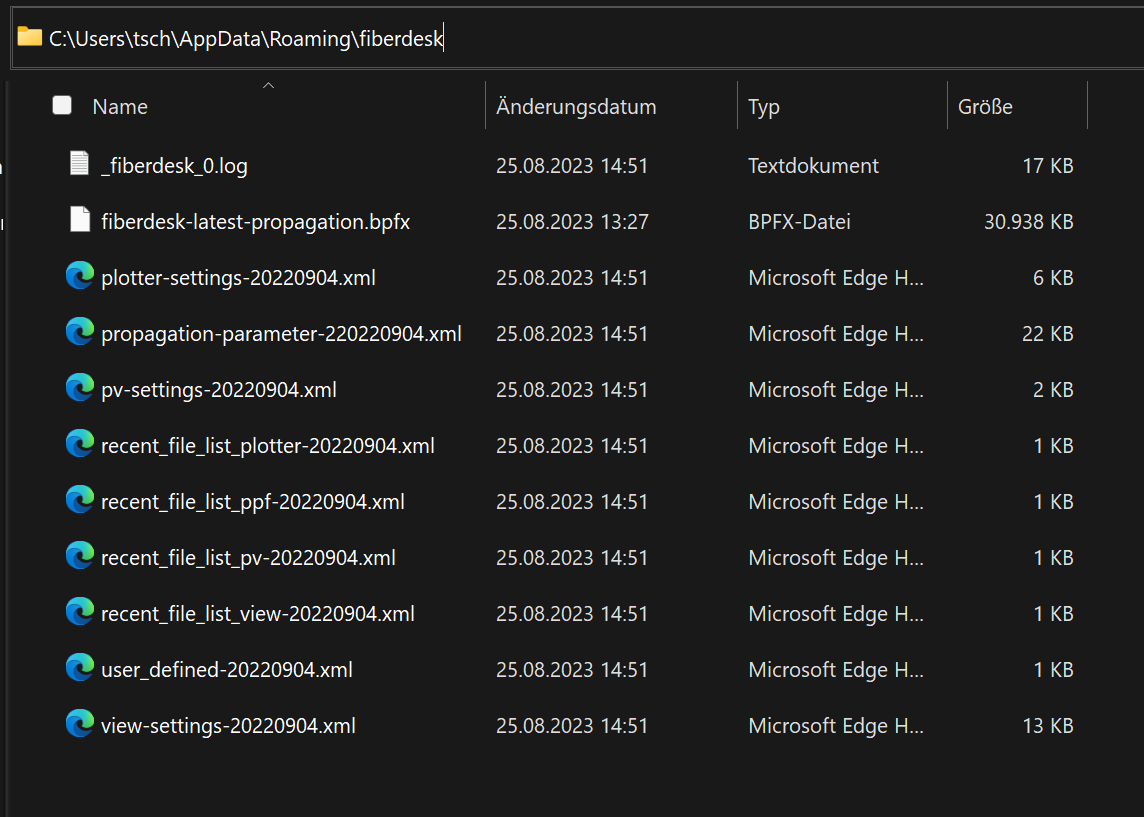Click date cell of user_defined-20220904.xml

(x=572, y=670)
